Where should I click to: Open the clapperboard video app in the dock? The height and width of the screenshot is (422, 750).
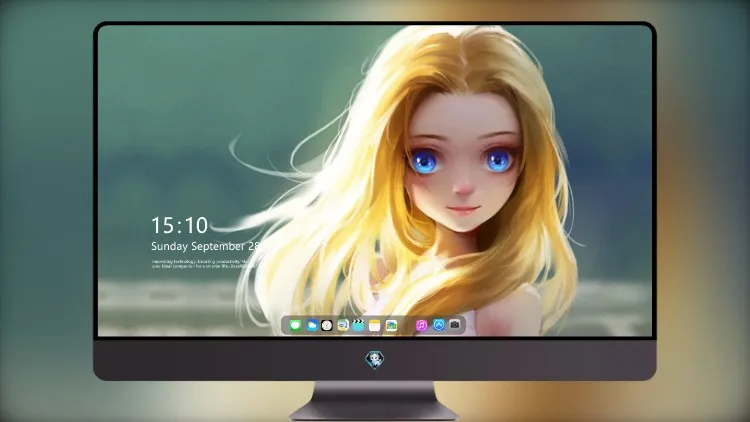point(358,325)
